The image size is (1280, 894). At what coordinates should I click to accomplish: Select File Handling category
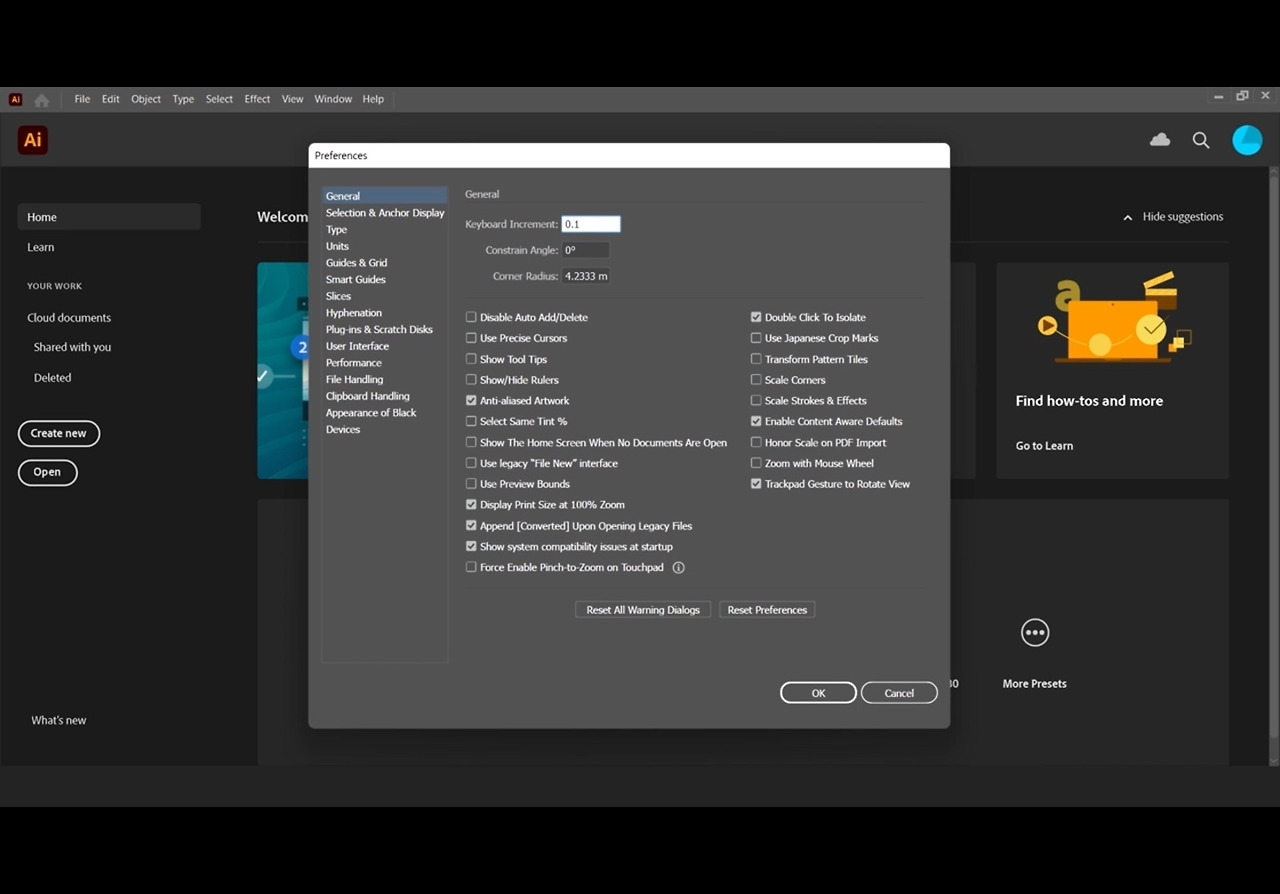pyautogui.click(x=355, y=380)
